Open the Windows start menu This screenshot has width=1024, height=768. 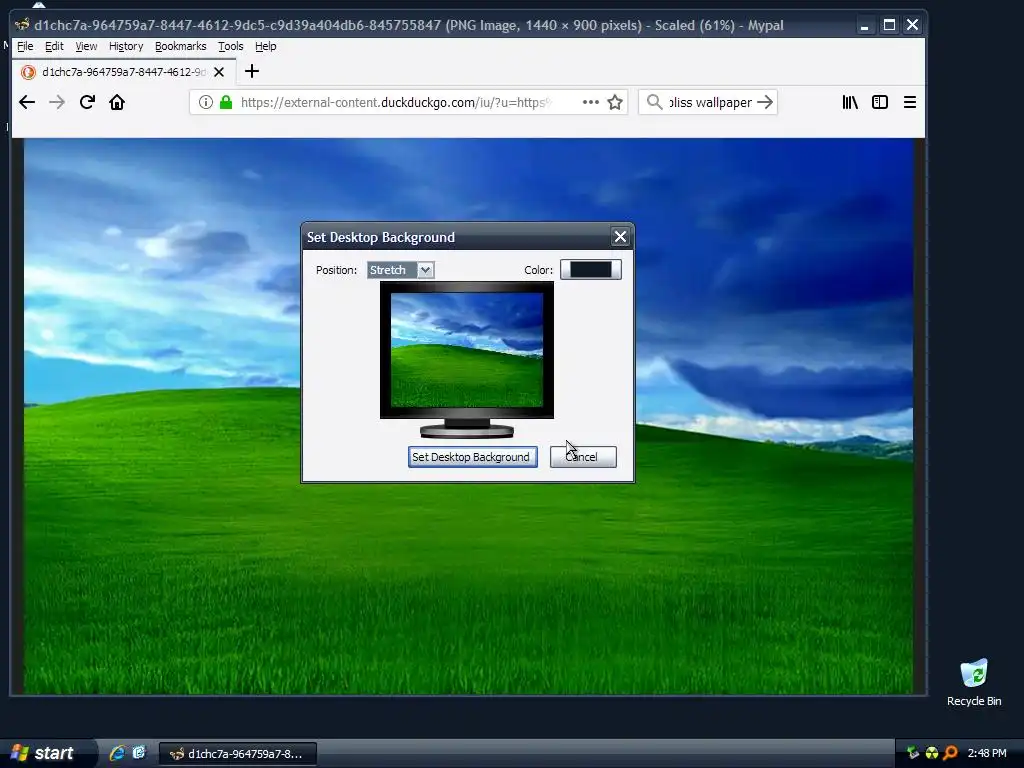[x=43, y=753]
